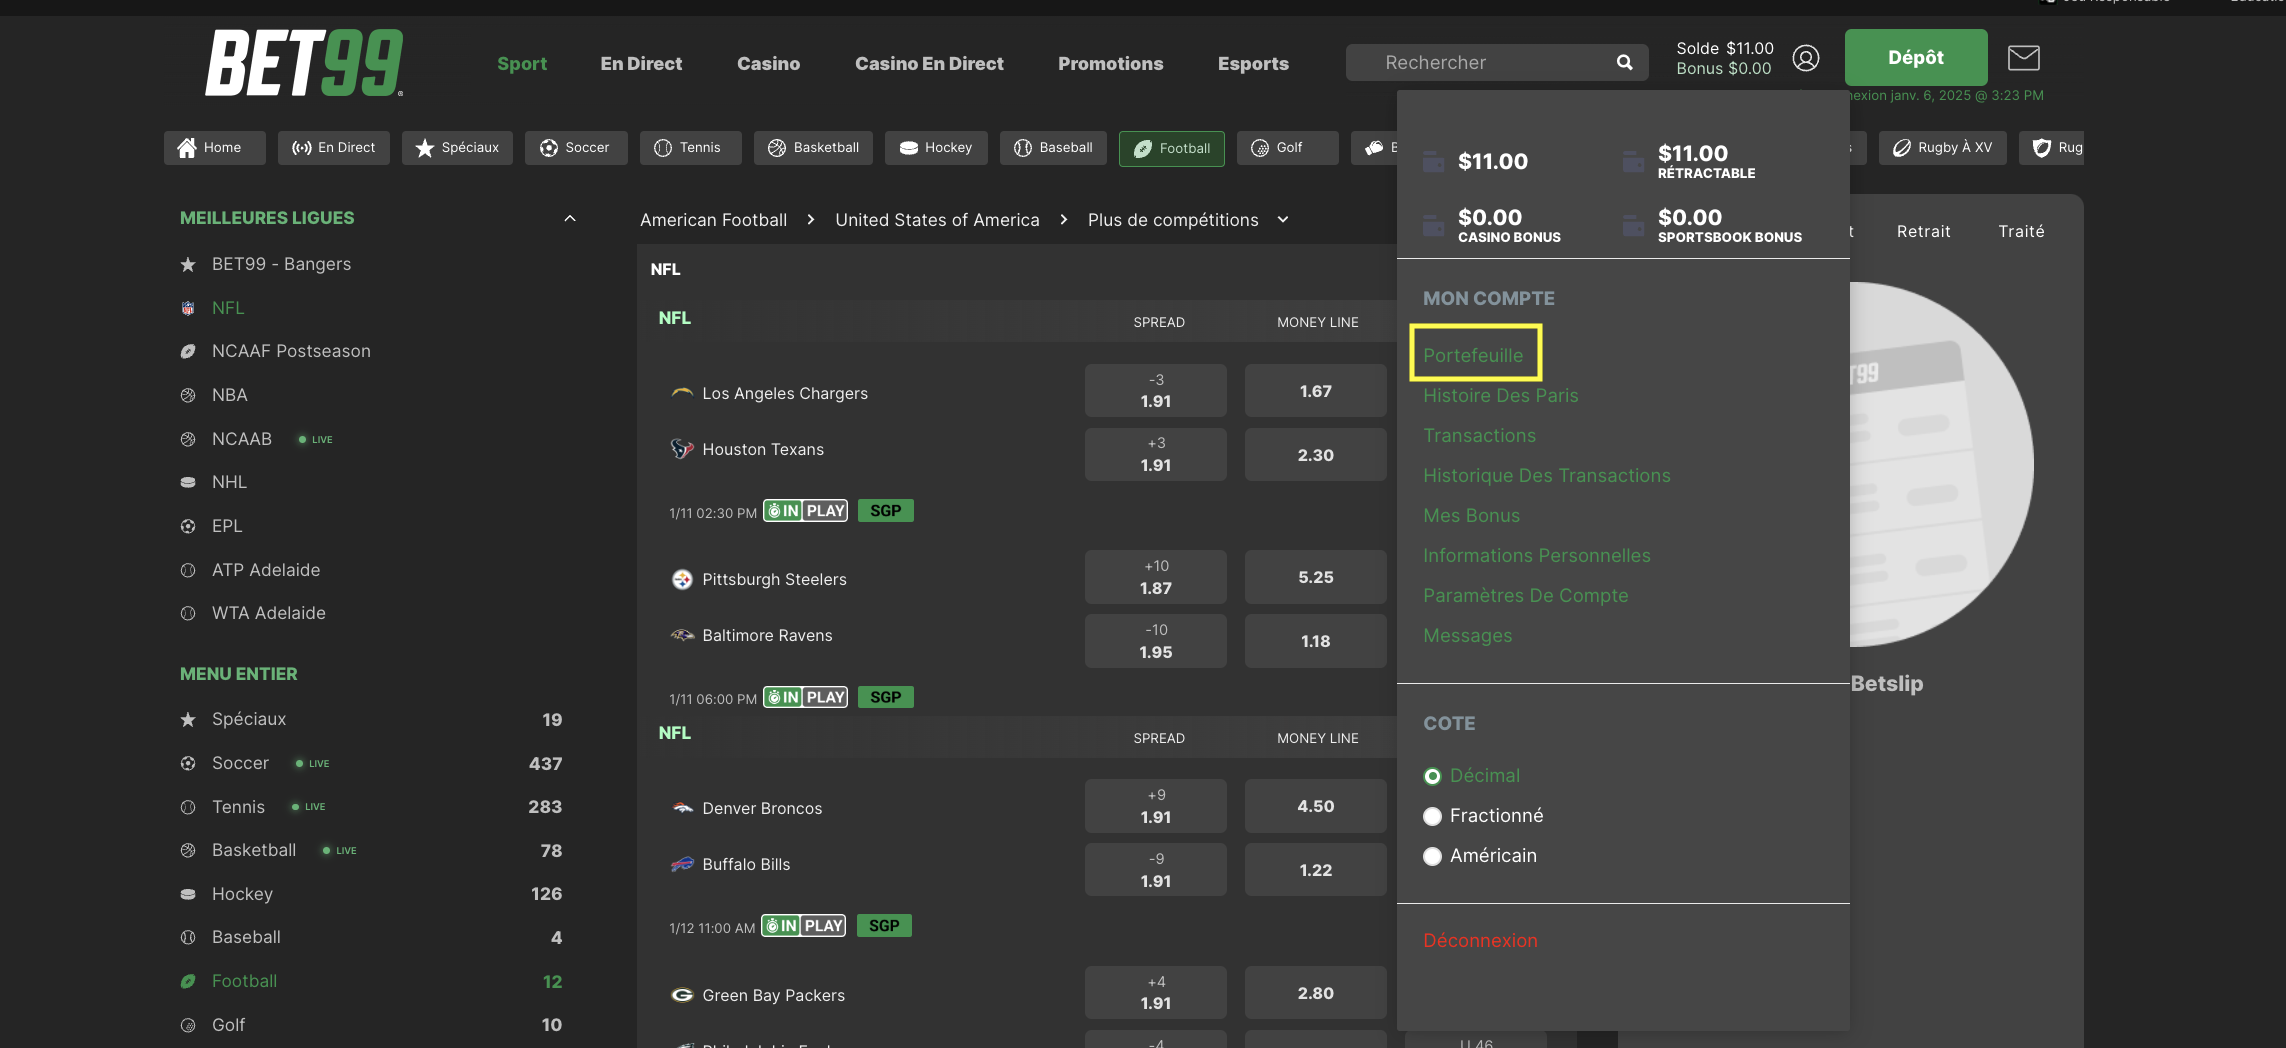Click the Houston Texans team logo

682,449
